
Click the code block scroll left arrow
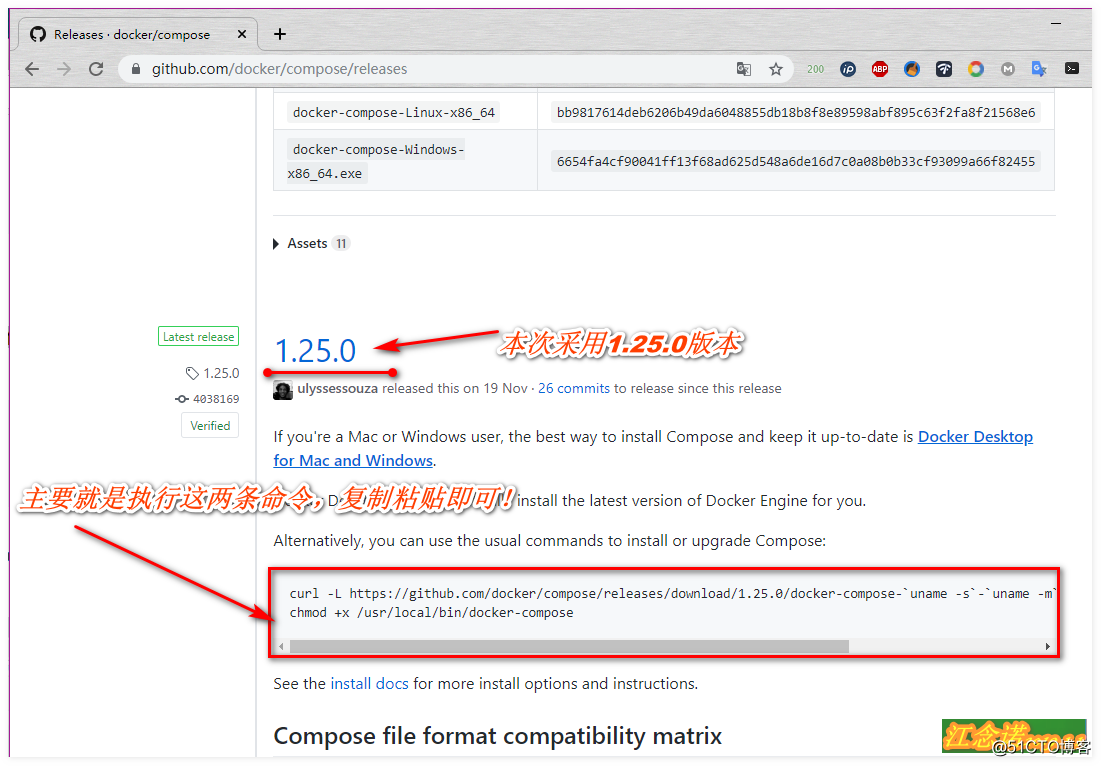pos(281,646)
